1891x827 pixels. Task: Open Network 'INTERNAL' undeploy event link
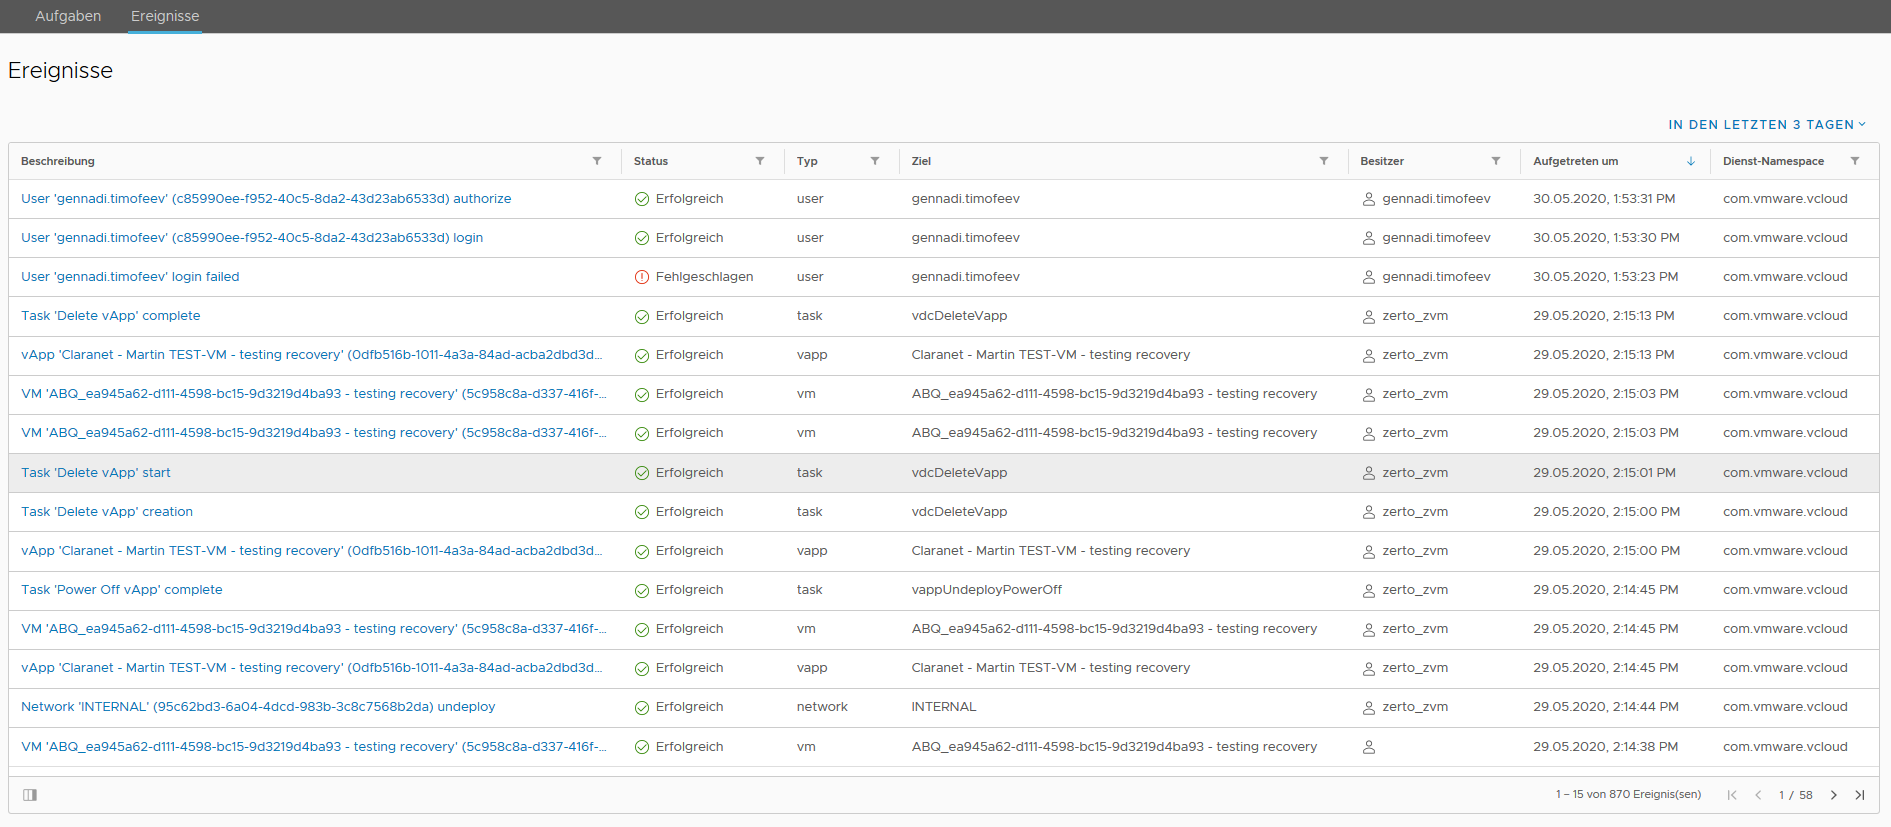click(258, 707)
